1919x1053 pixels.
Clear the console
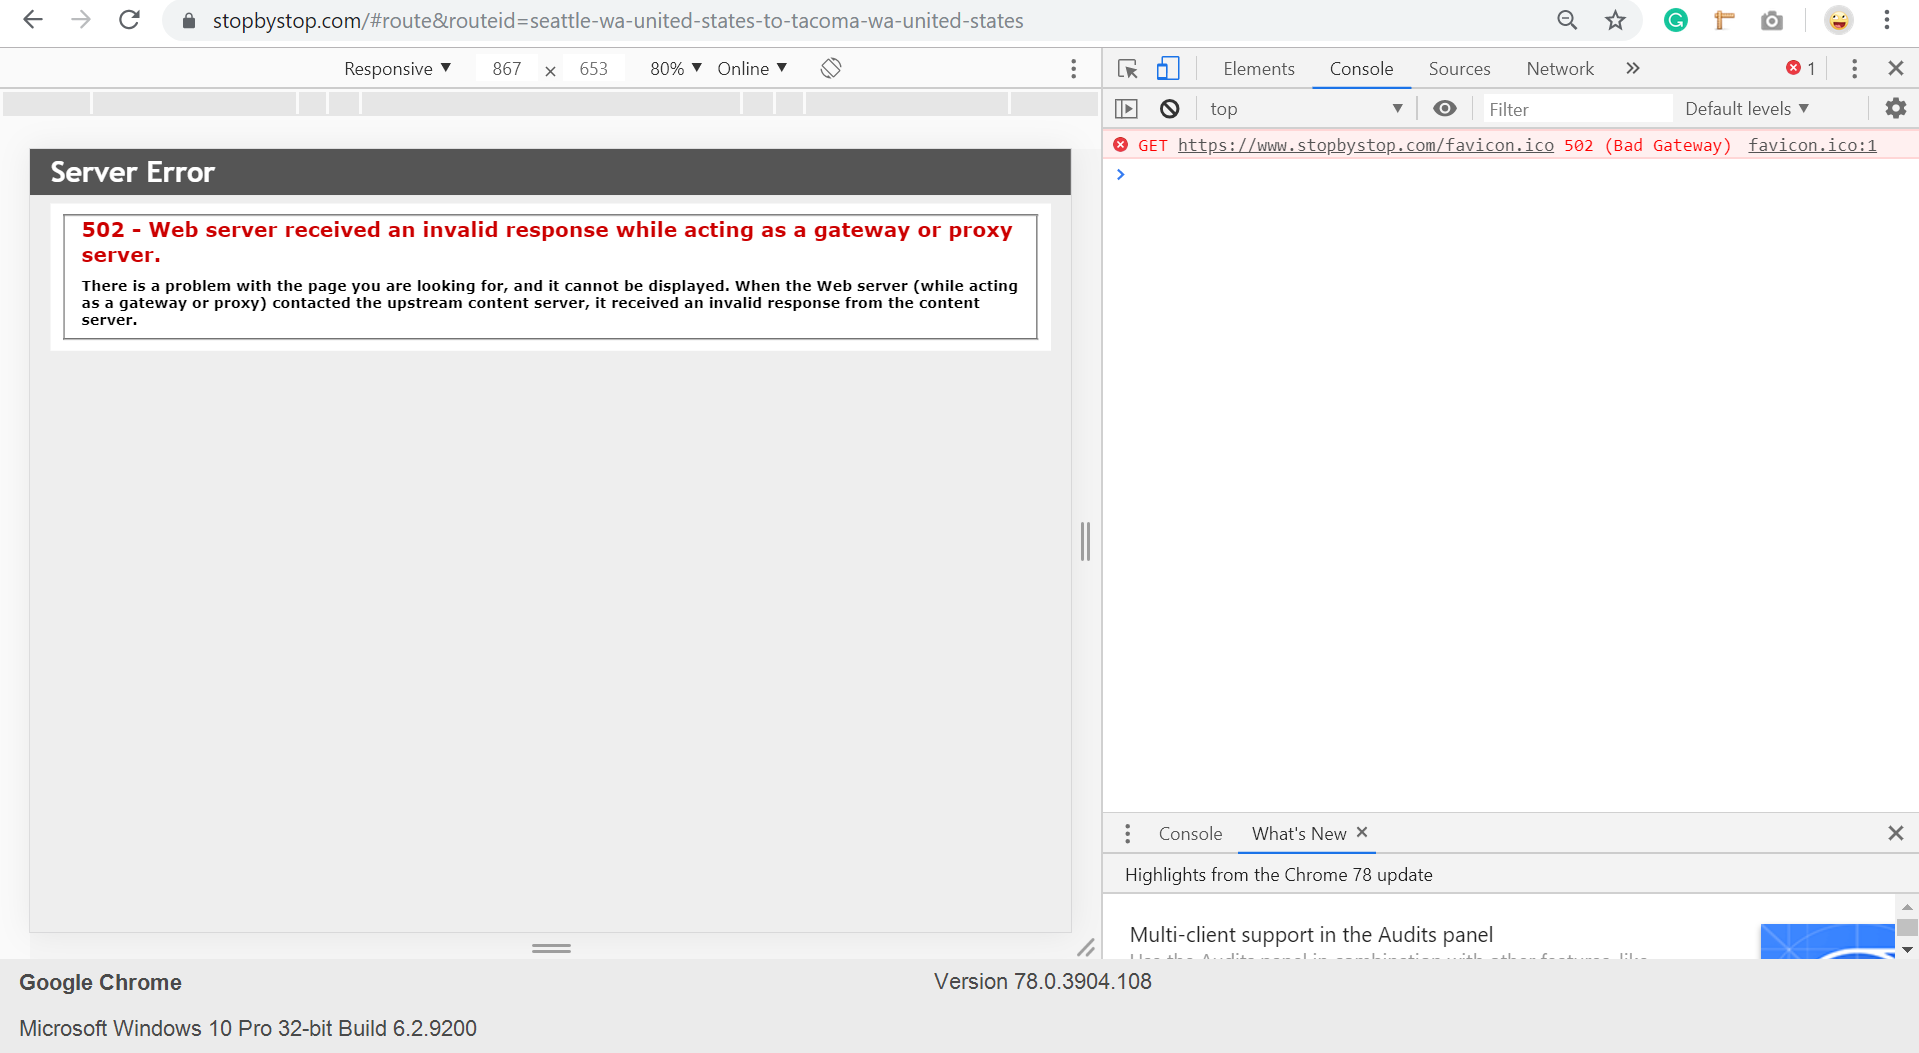coord(1169,108)
